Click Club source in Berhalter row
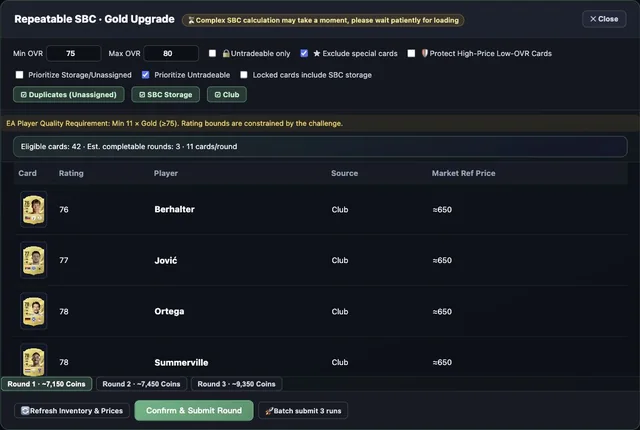 click(x=340, y=209)
